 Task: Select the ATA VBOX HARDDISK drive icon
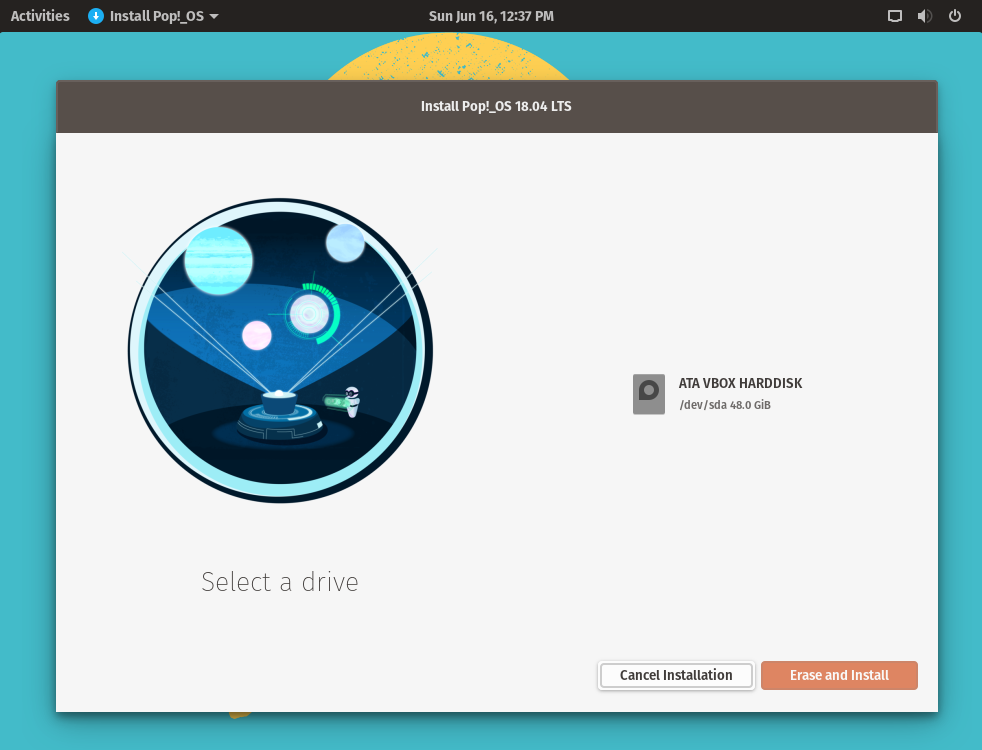649,394
